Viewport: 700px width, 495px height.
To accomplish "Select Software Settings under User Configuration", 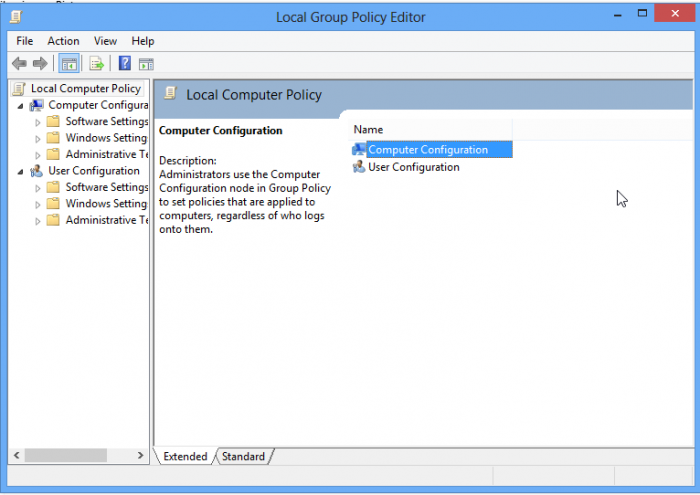I will pos(107,187).
